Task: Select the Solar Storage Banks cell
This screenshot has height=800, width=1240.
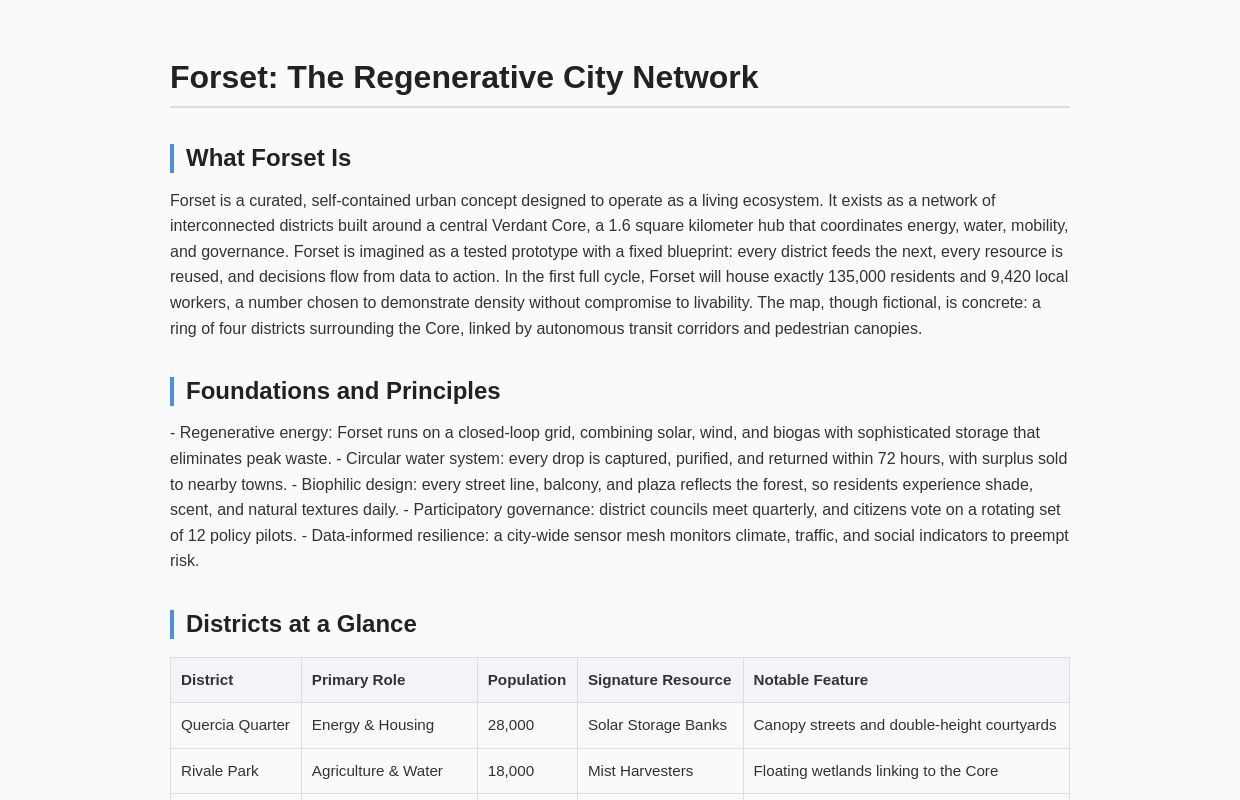Action: coord(657,725)
